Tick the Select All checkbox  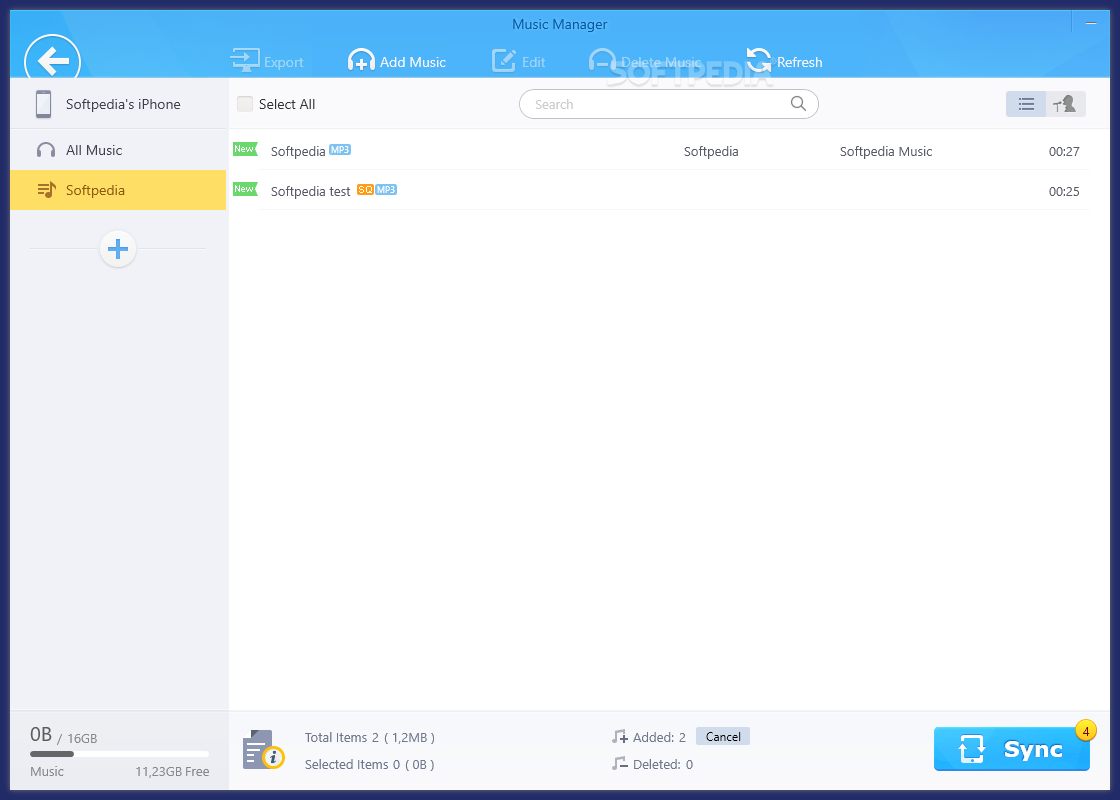pyautogui.click(x=245, y=104)
